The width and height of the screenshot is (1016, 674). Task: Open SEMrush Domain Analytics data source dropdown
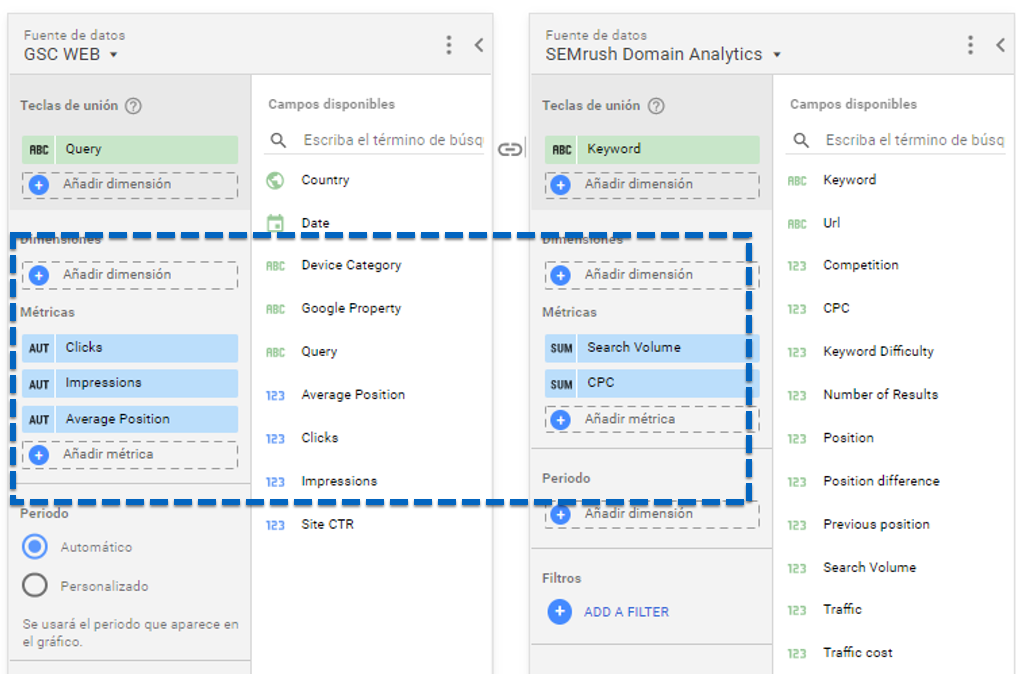click(777, 55)
